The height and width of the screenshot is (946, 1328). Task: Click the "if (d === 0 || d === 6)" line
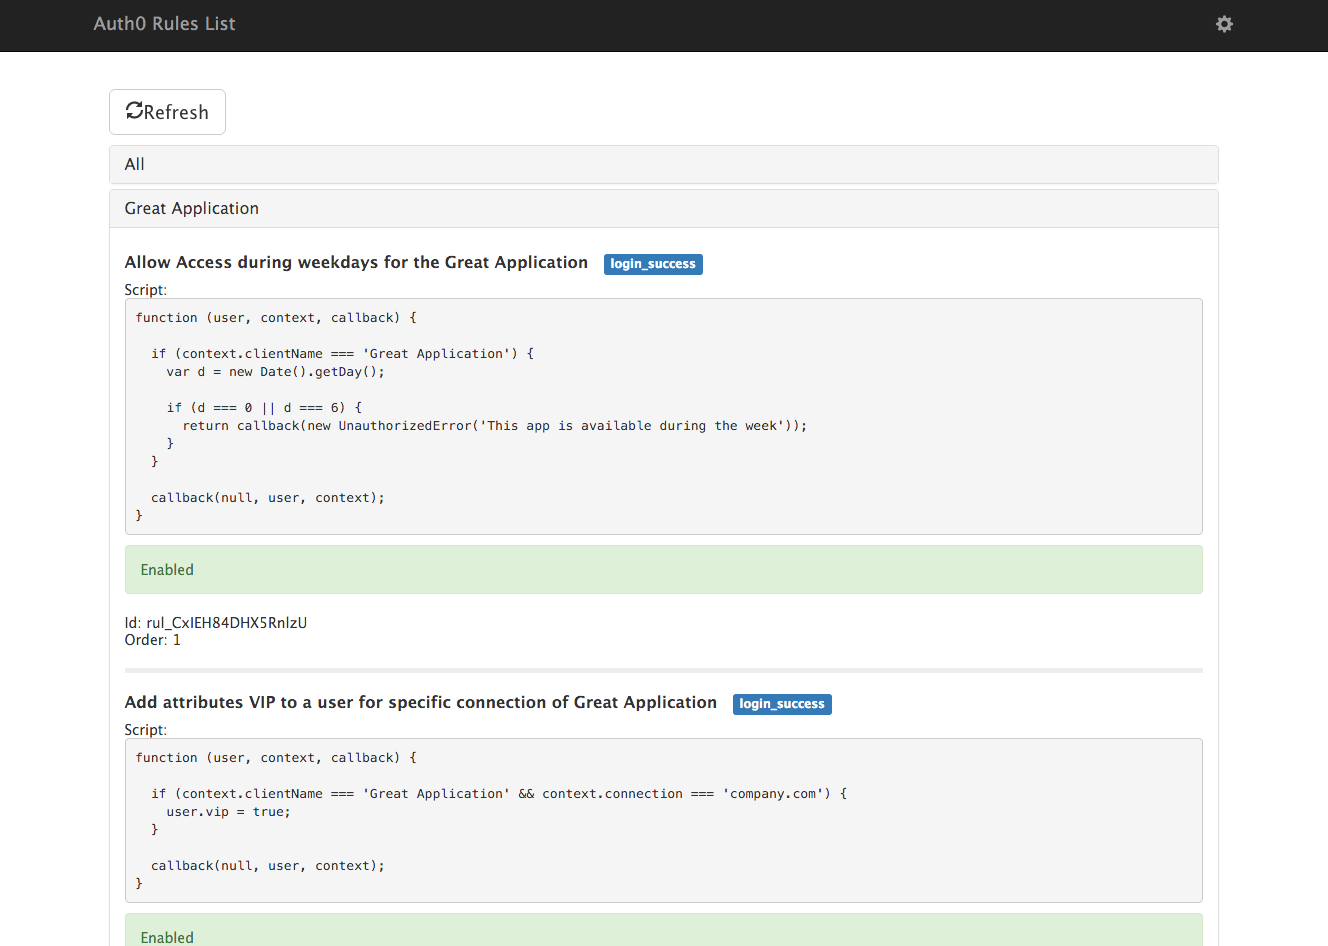pos(264,408)
